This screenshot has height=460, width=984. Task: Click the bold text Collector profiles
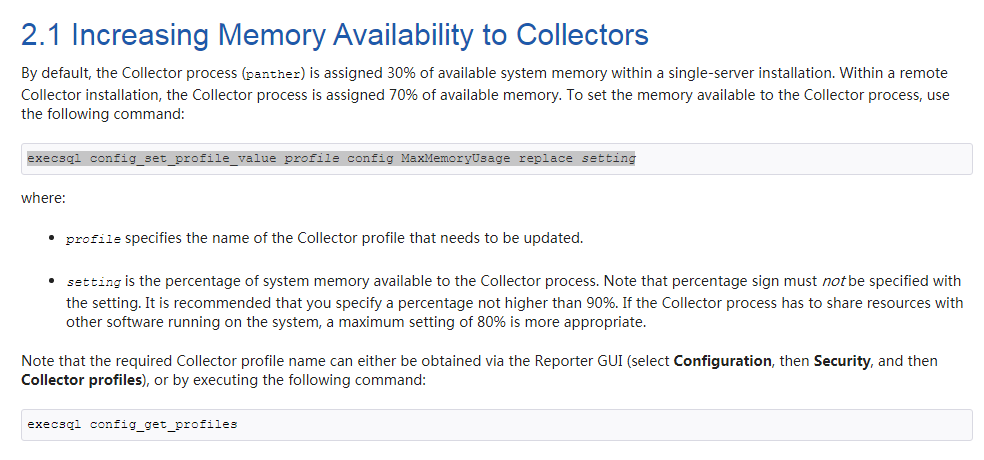(x=82, y=380)
